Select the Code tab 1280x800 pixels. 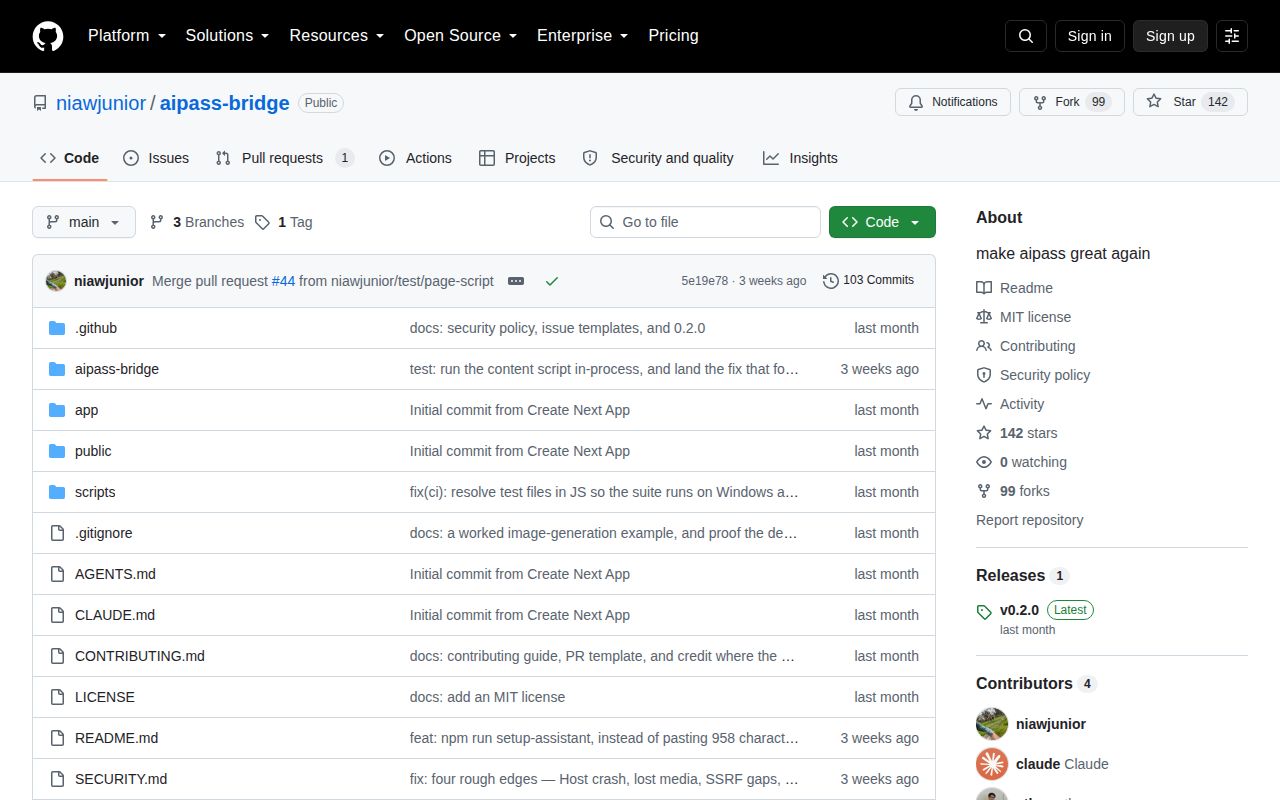[x=69, y=158]
